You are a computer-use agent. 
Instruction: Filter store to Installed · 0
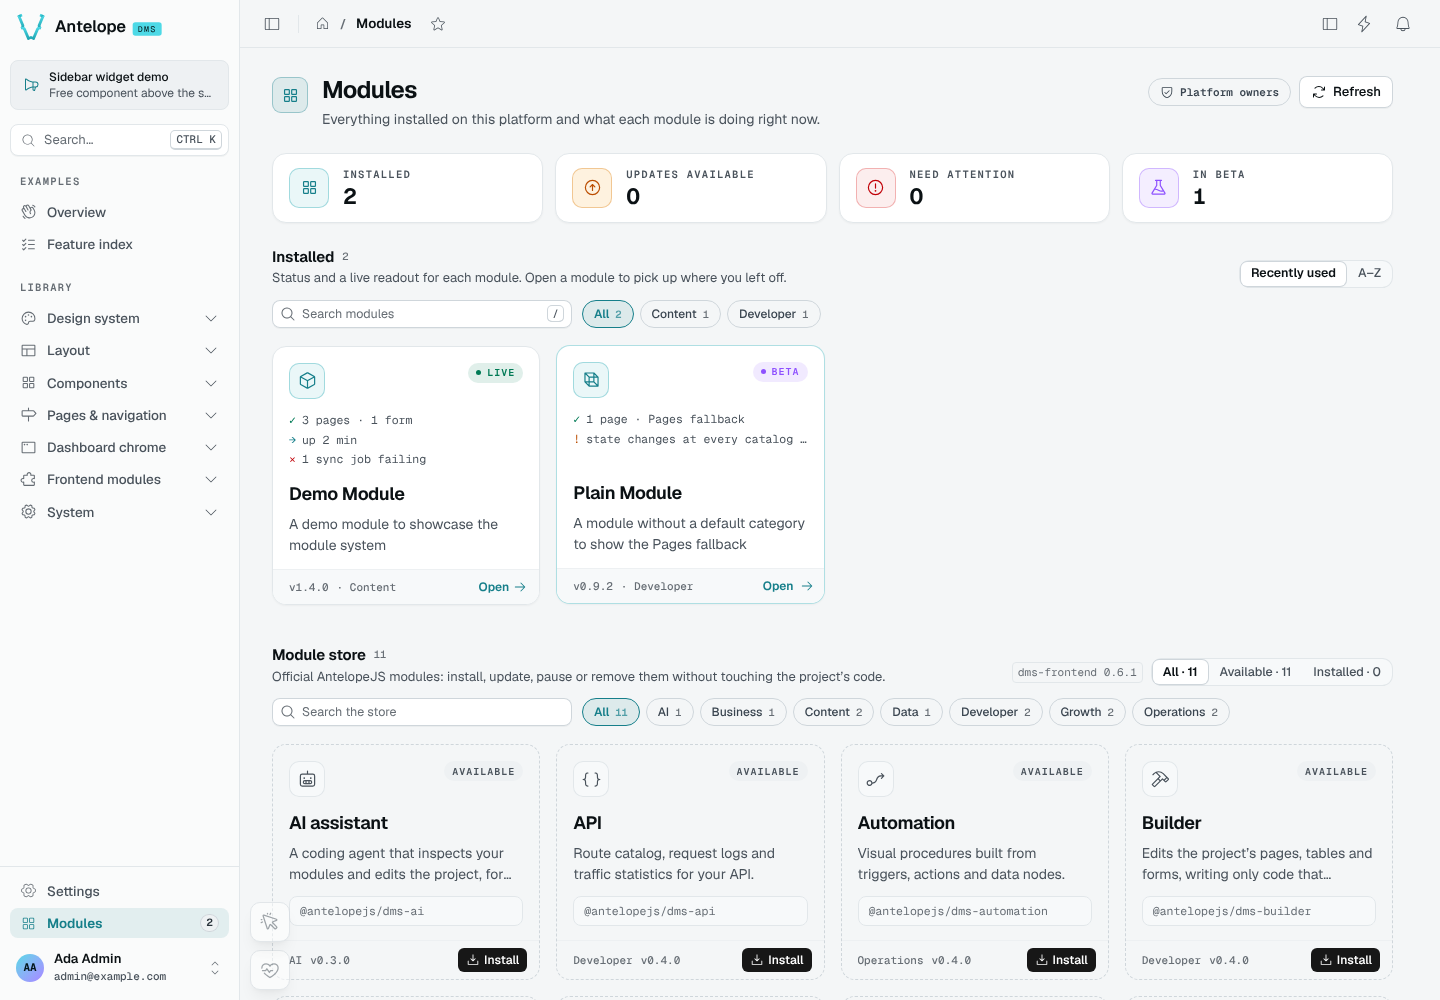1346,672
